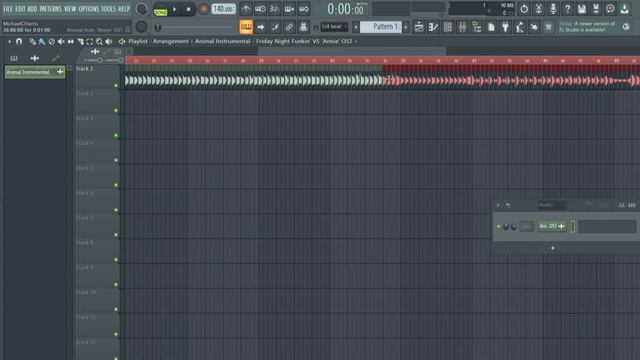Open the HELP menu
This screenshot has width=640, height=360.
pos(124,9)
